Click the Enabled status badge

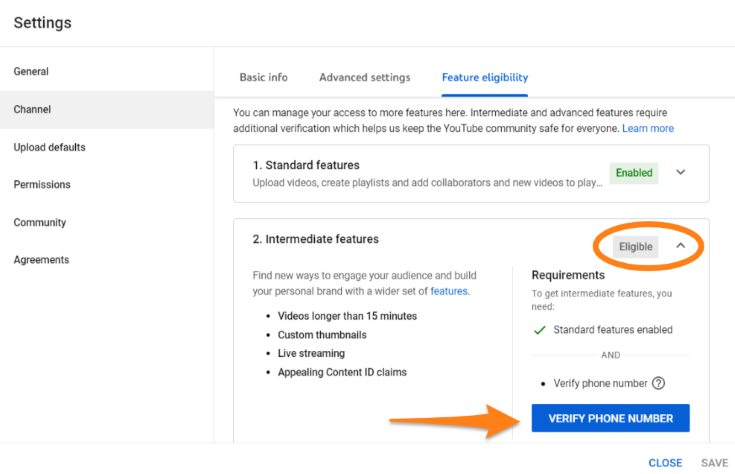634,173
